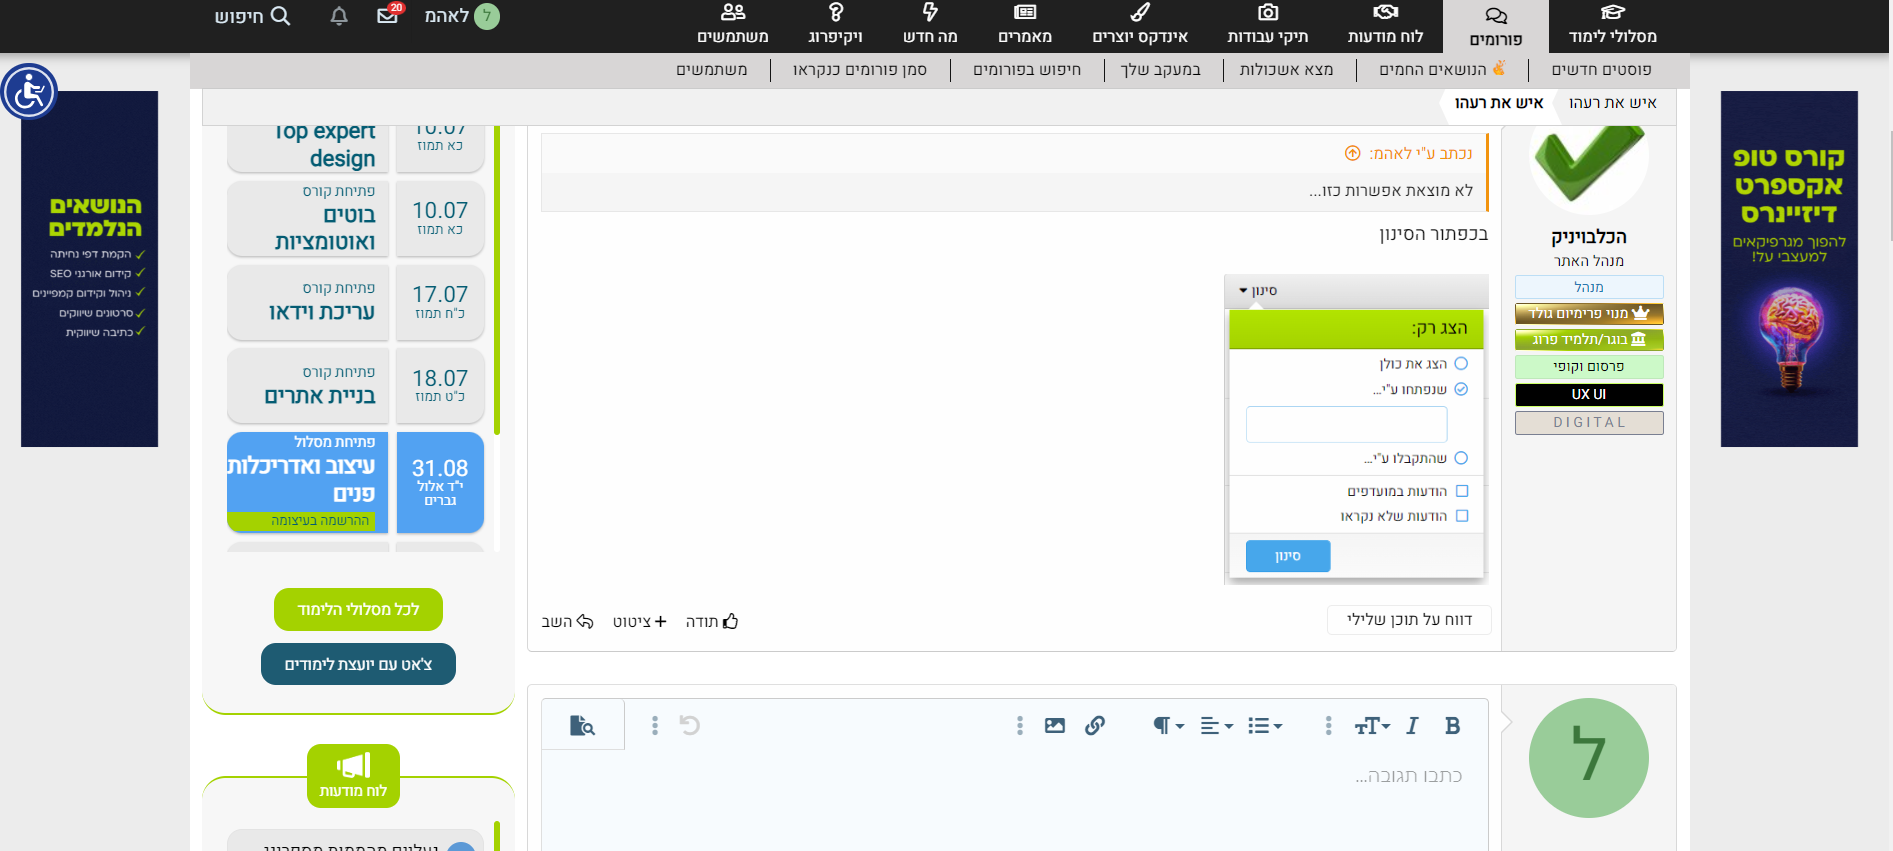The width and height of the screenshot is (1893, 851).
Task: Collapse the סינון filter dropdown
Action: pos(1258,291)
